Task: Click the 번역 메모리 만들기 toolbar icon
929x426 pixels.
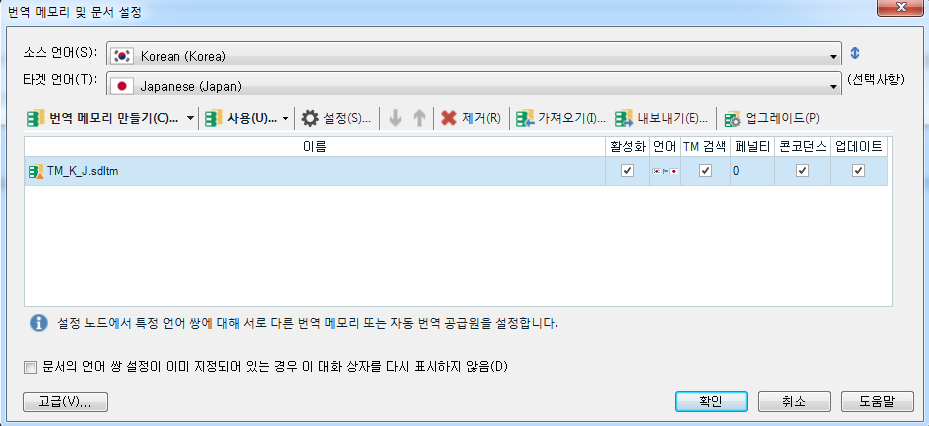Action: coord(36,118)
